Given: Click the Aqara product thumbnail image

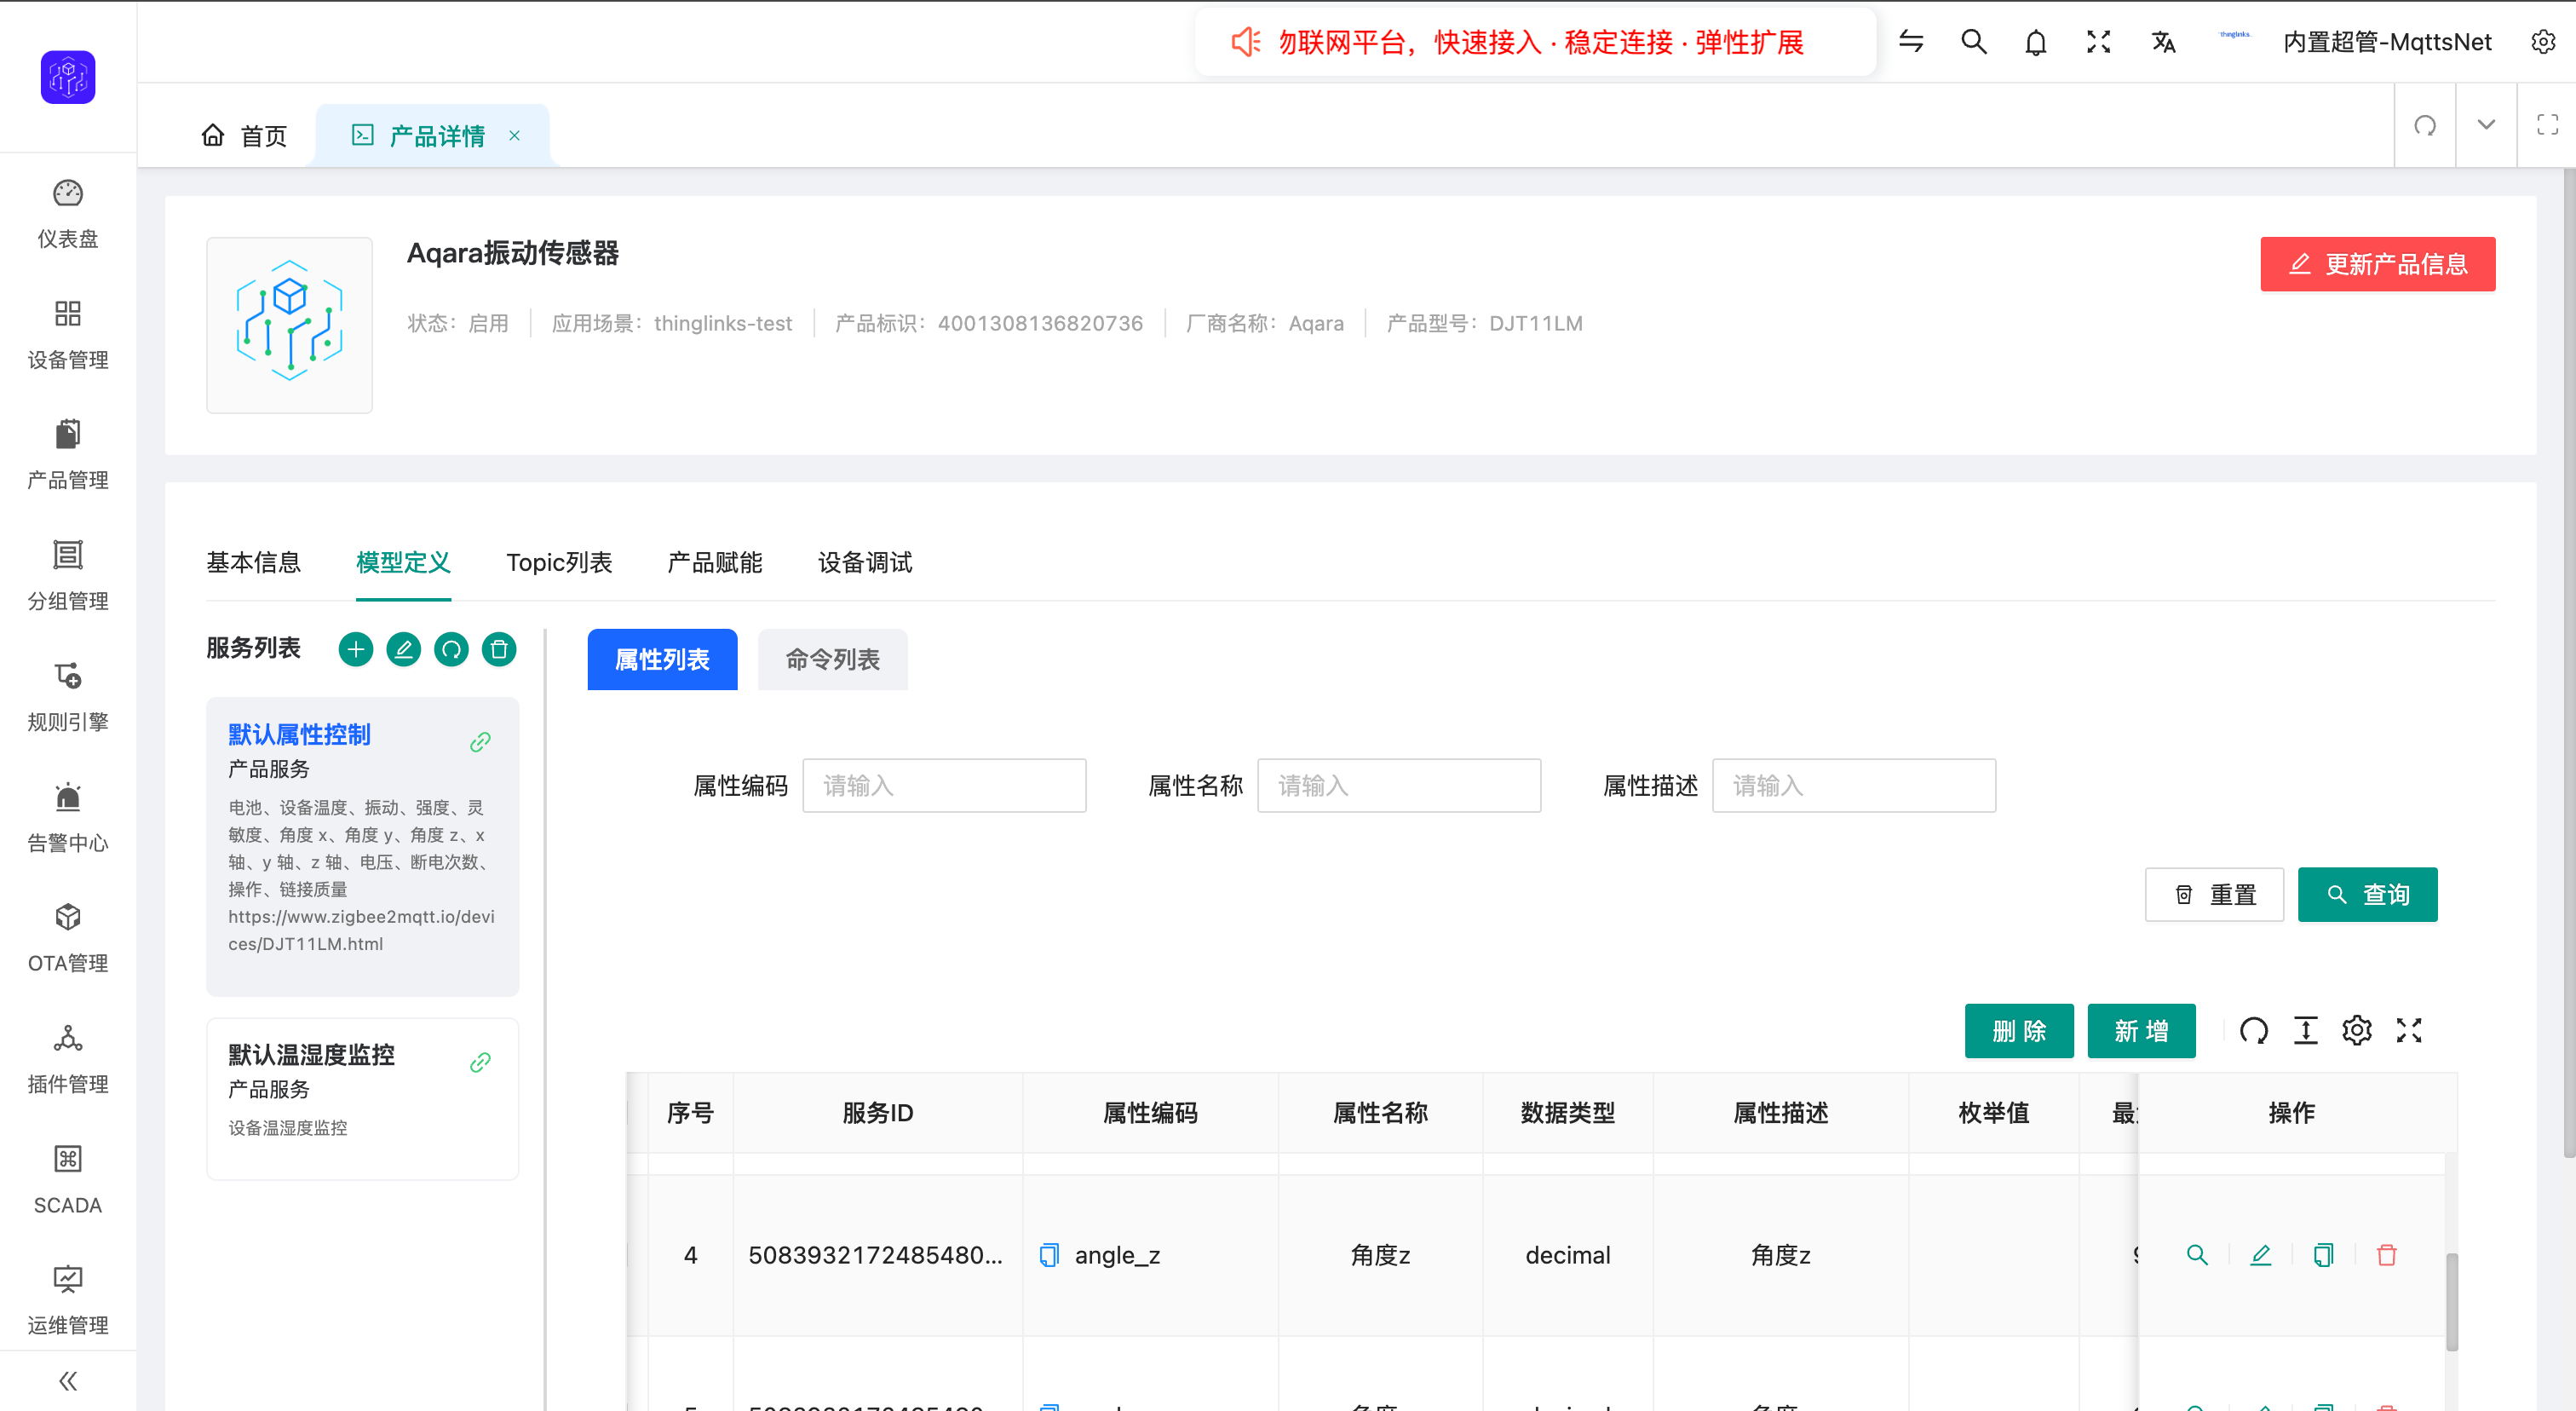Looking at the screenshot, I should [289, 325].
